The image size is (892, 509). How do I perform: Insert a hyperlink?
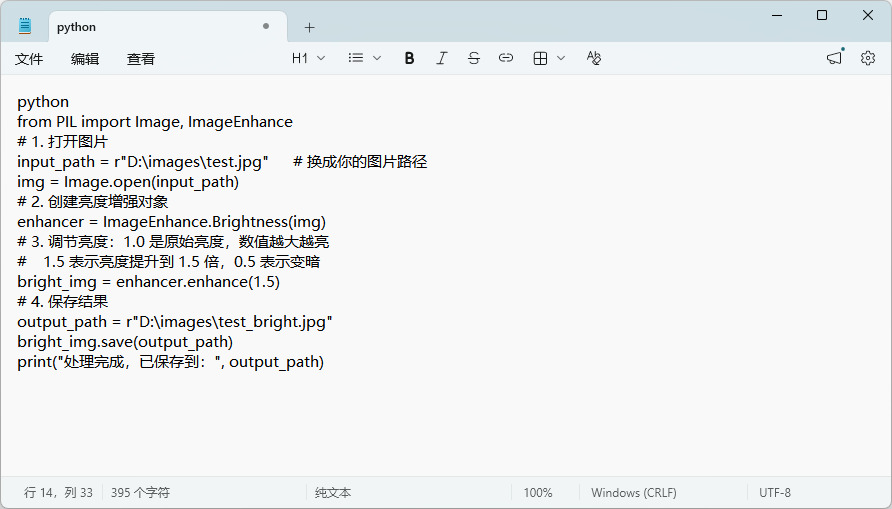[x=506, y=58]
